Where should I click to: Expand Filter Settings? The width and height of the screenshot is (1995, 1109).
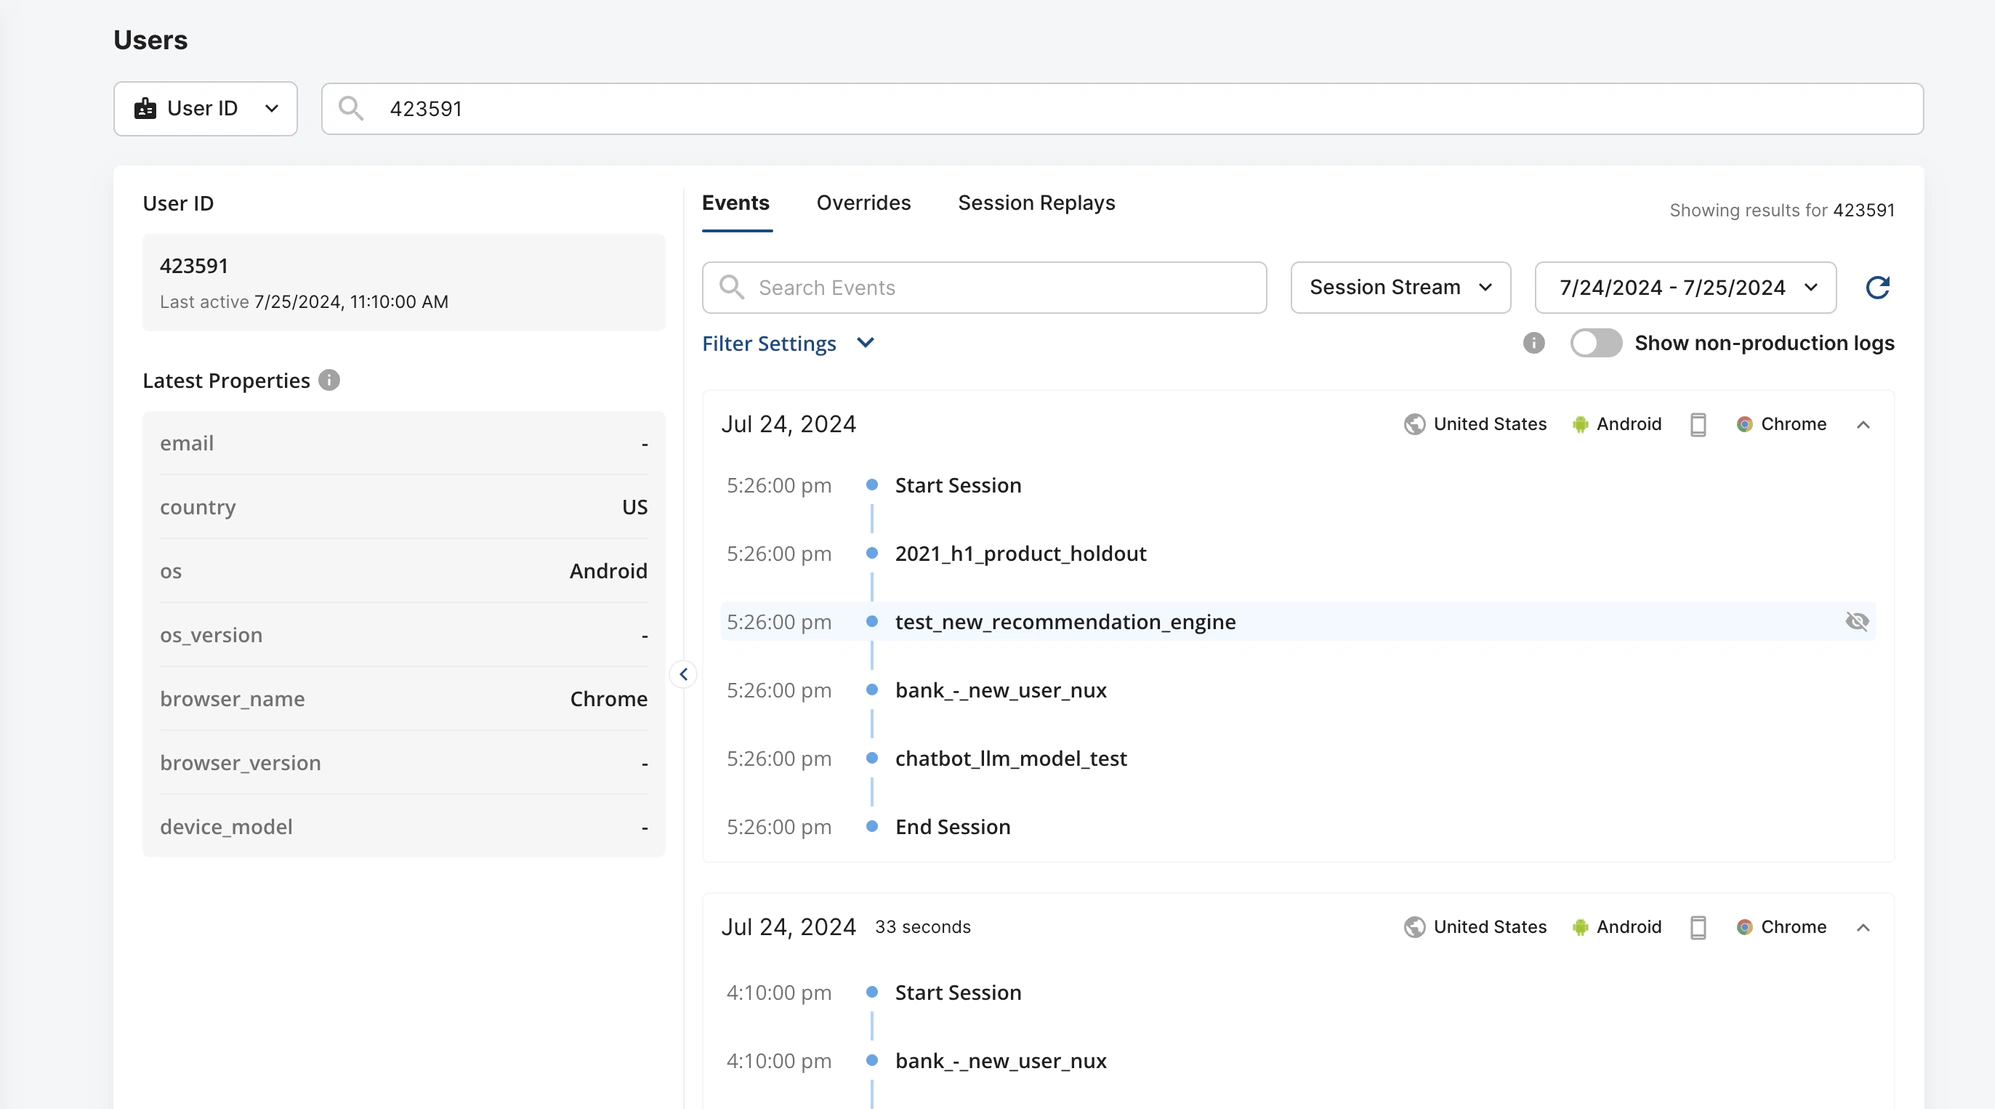pos(789,343)
